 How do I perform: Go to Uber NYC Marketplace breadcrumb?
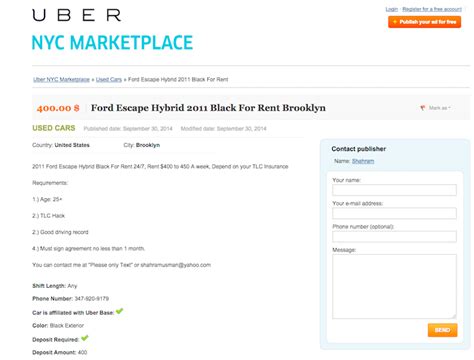pos(61,79)
